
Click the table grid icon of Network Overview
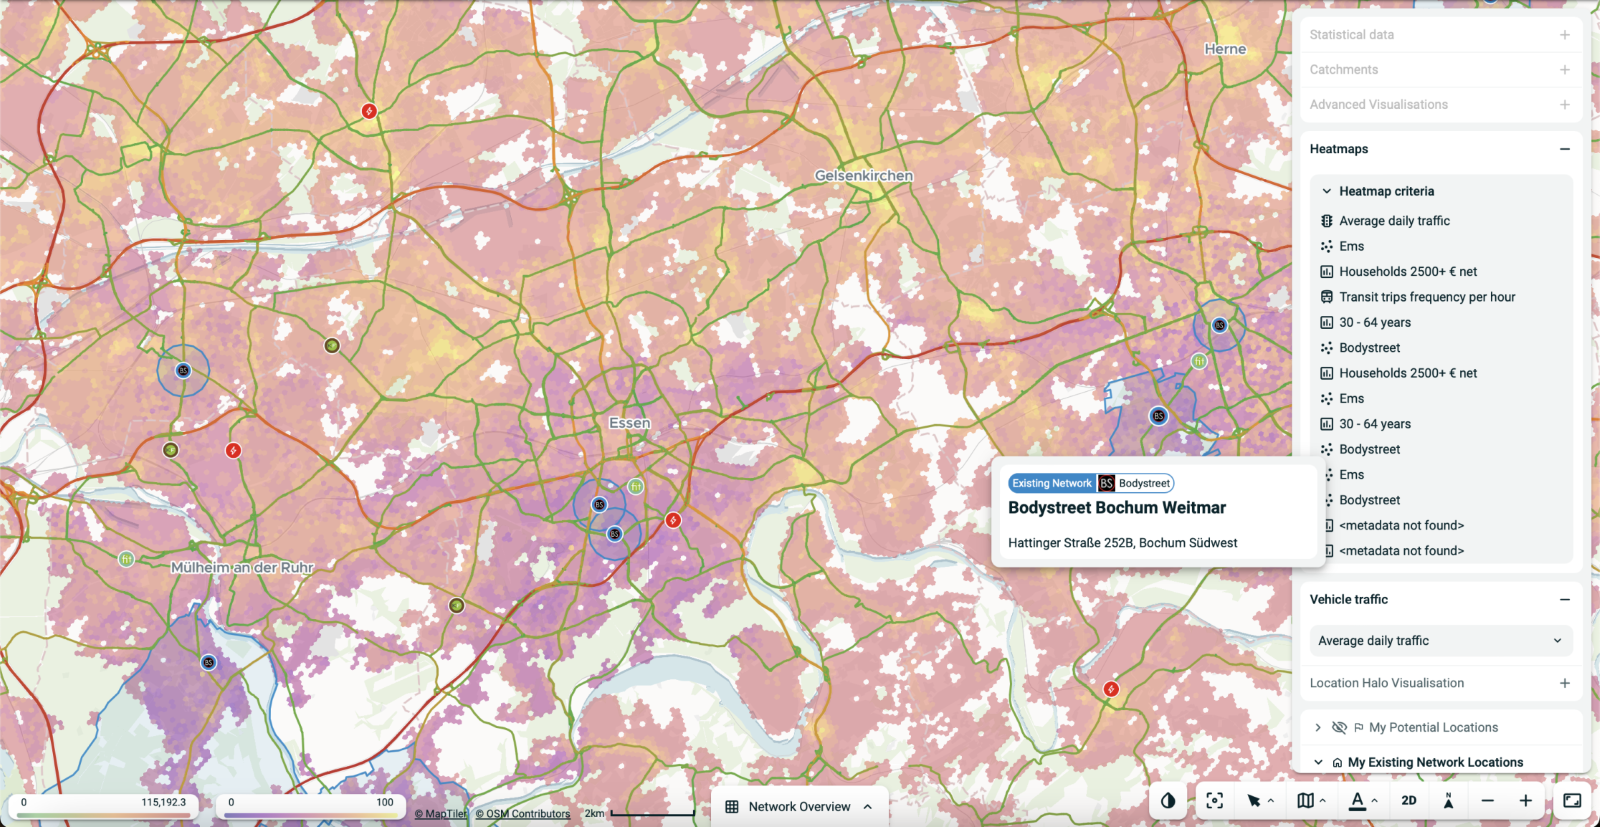point(732,807)
